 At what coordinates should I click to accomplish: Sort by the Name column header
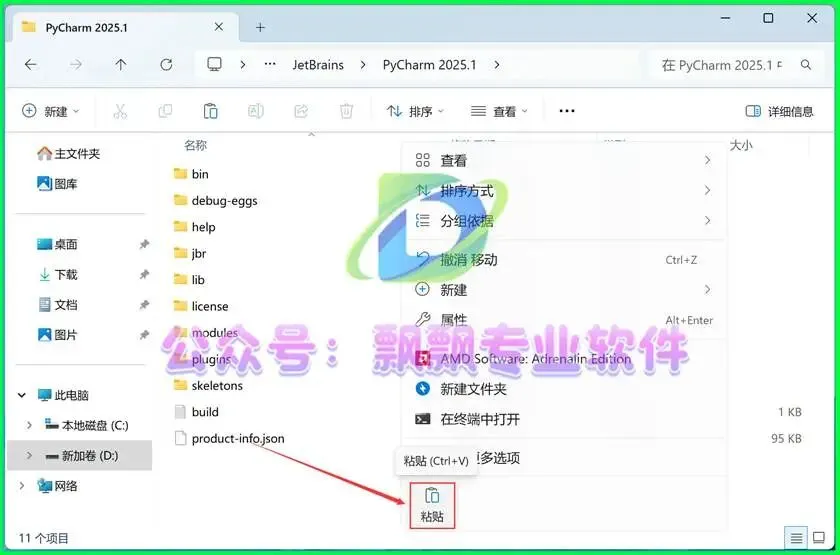point(195,145)
